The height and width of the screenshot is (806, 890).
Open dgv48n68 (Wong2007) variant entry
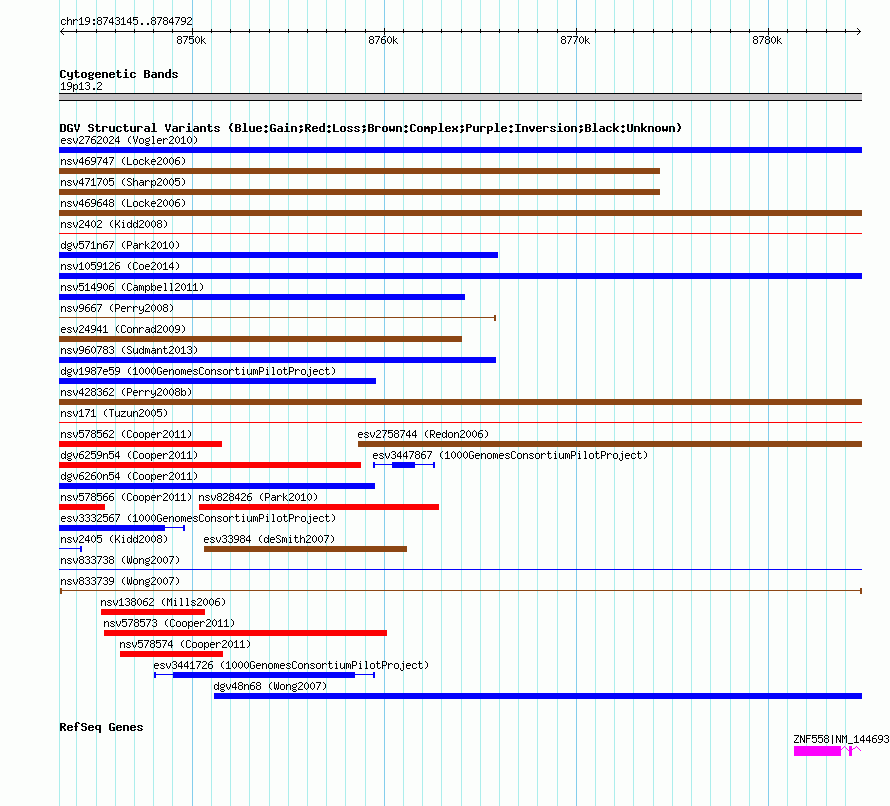270,686
